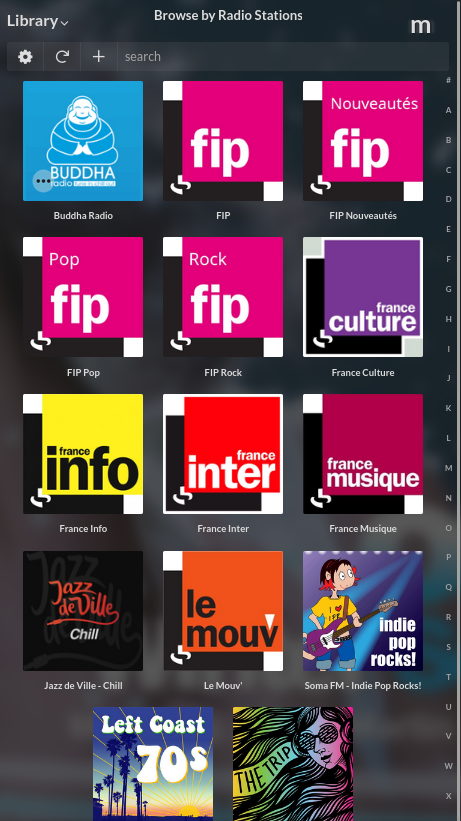Open the France Culture station artwork
This screenshot has height=821, width=461.
pos(363,297)
